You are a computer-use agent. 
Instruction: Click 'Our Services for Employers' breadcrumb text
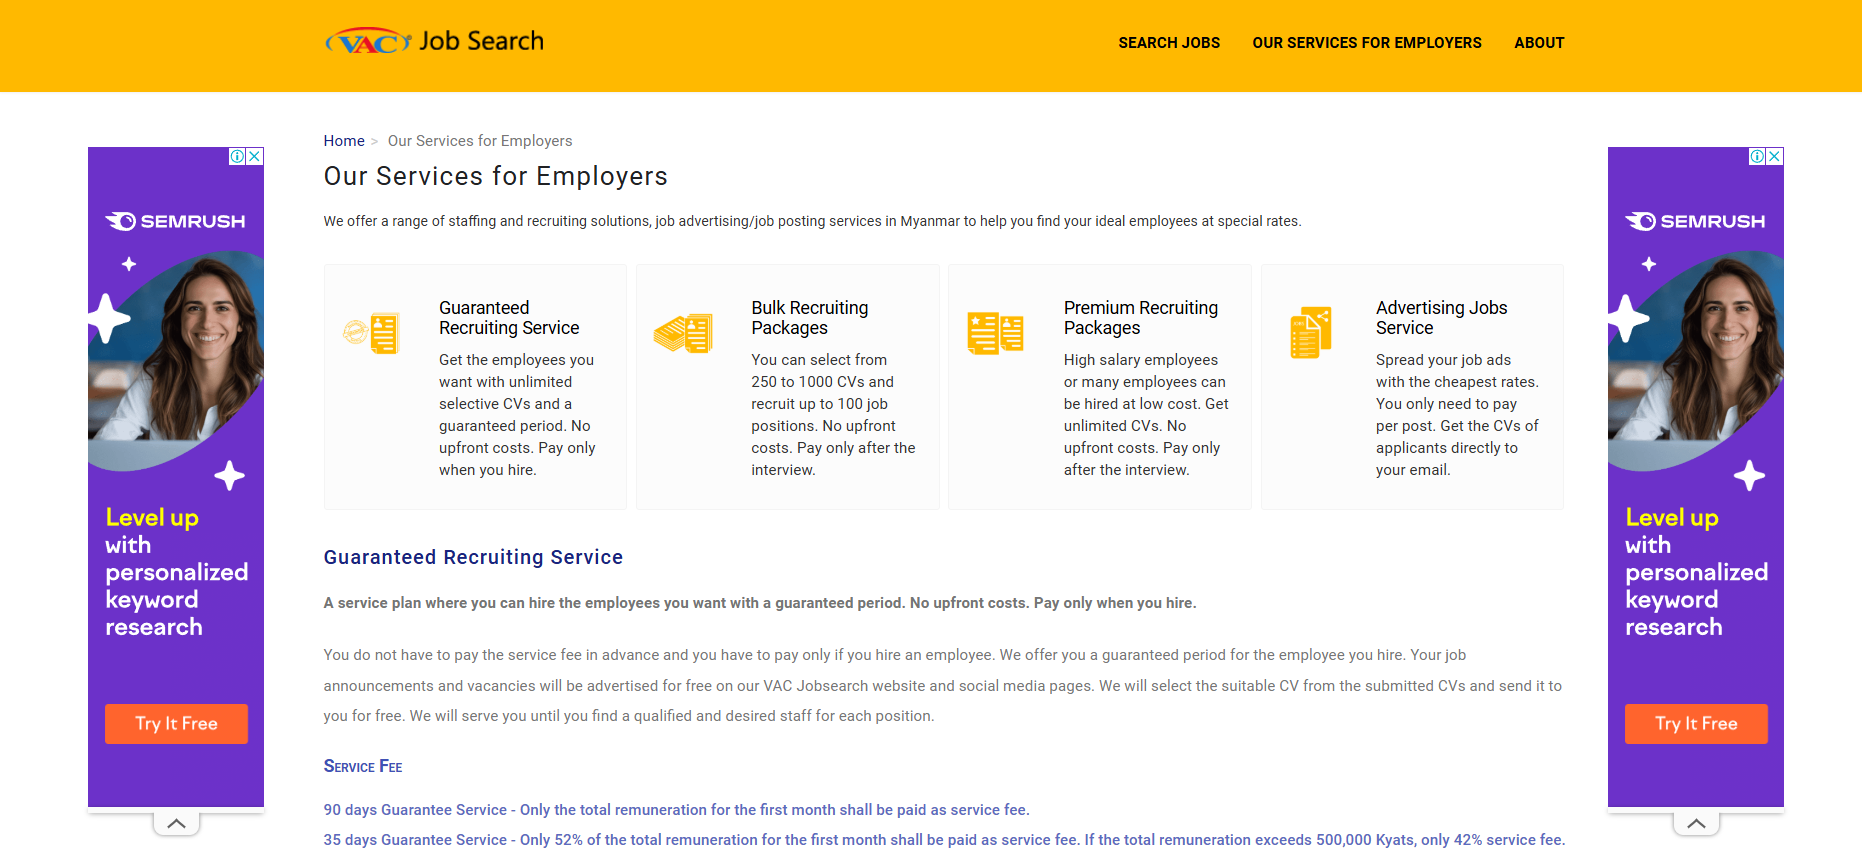coord(480,141)
